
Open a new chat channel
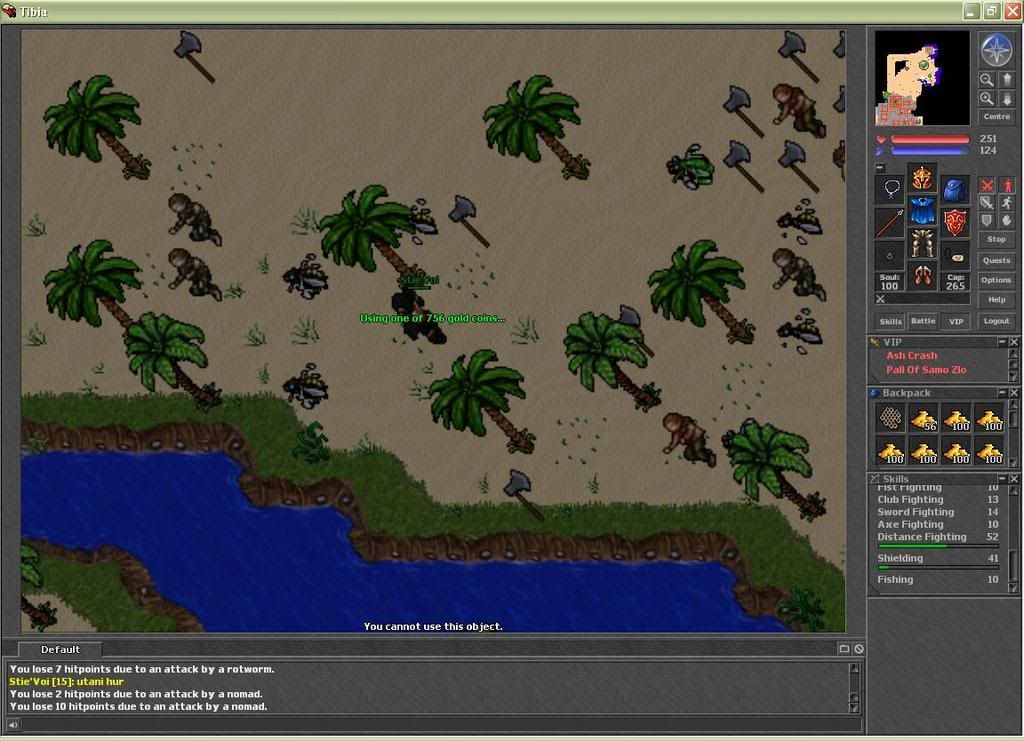(844, 649)
